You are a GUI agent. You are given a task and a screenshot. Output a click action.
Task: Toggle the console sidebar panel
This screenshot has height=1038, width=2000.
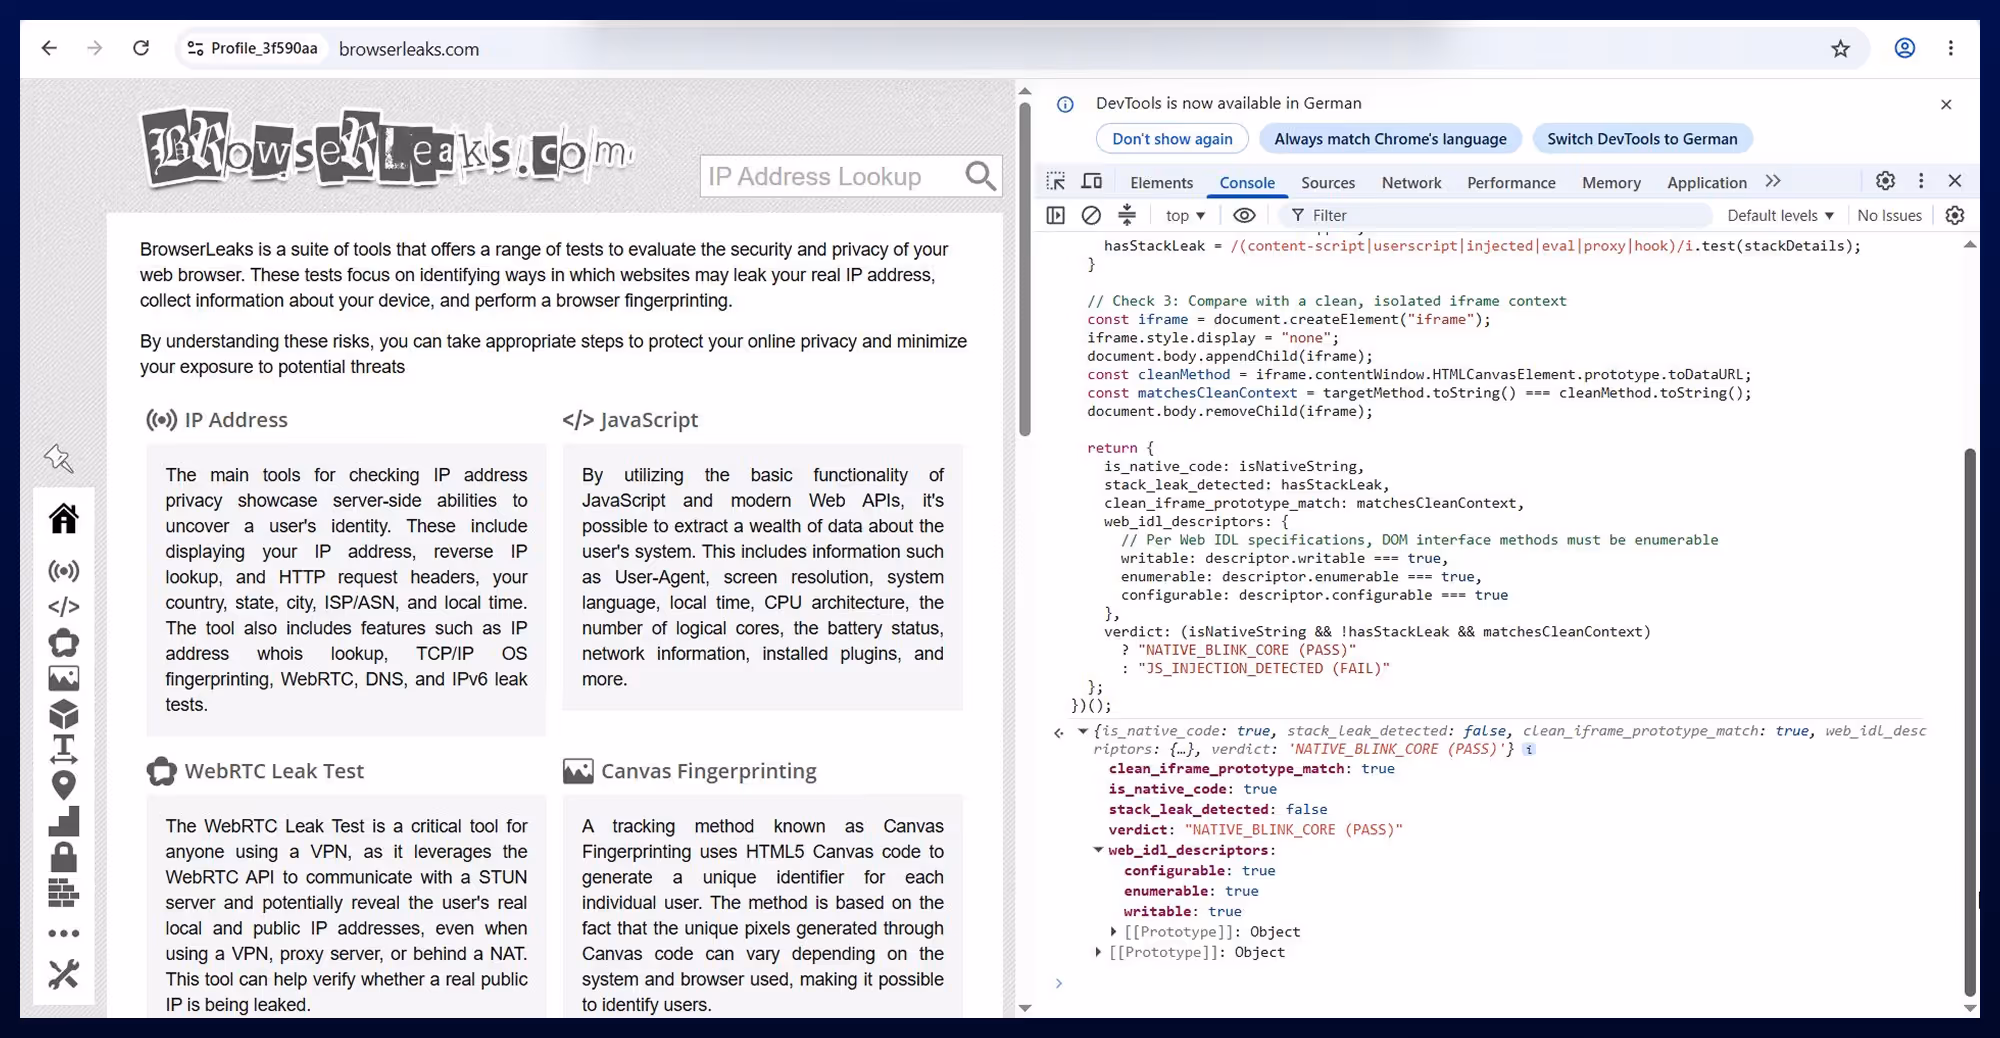point(1056,215)
